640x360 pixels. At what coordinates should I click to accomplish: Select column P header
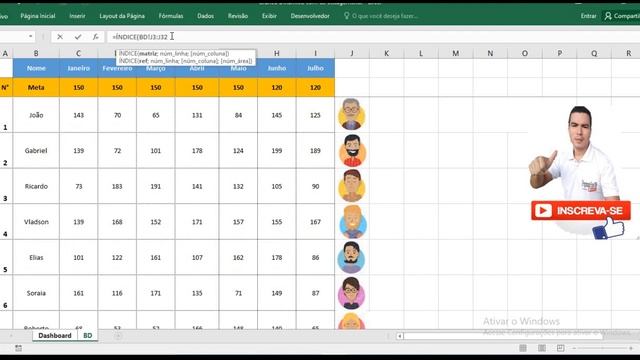pyautogui.click(x=559, y=53)
